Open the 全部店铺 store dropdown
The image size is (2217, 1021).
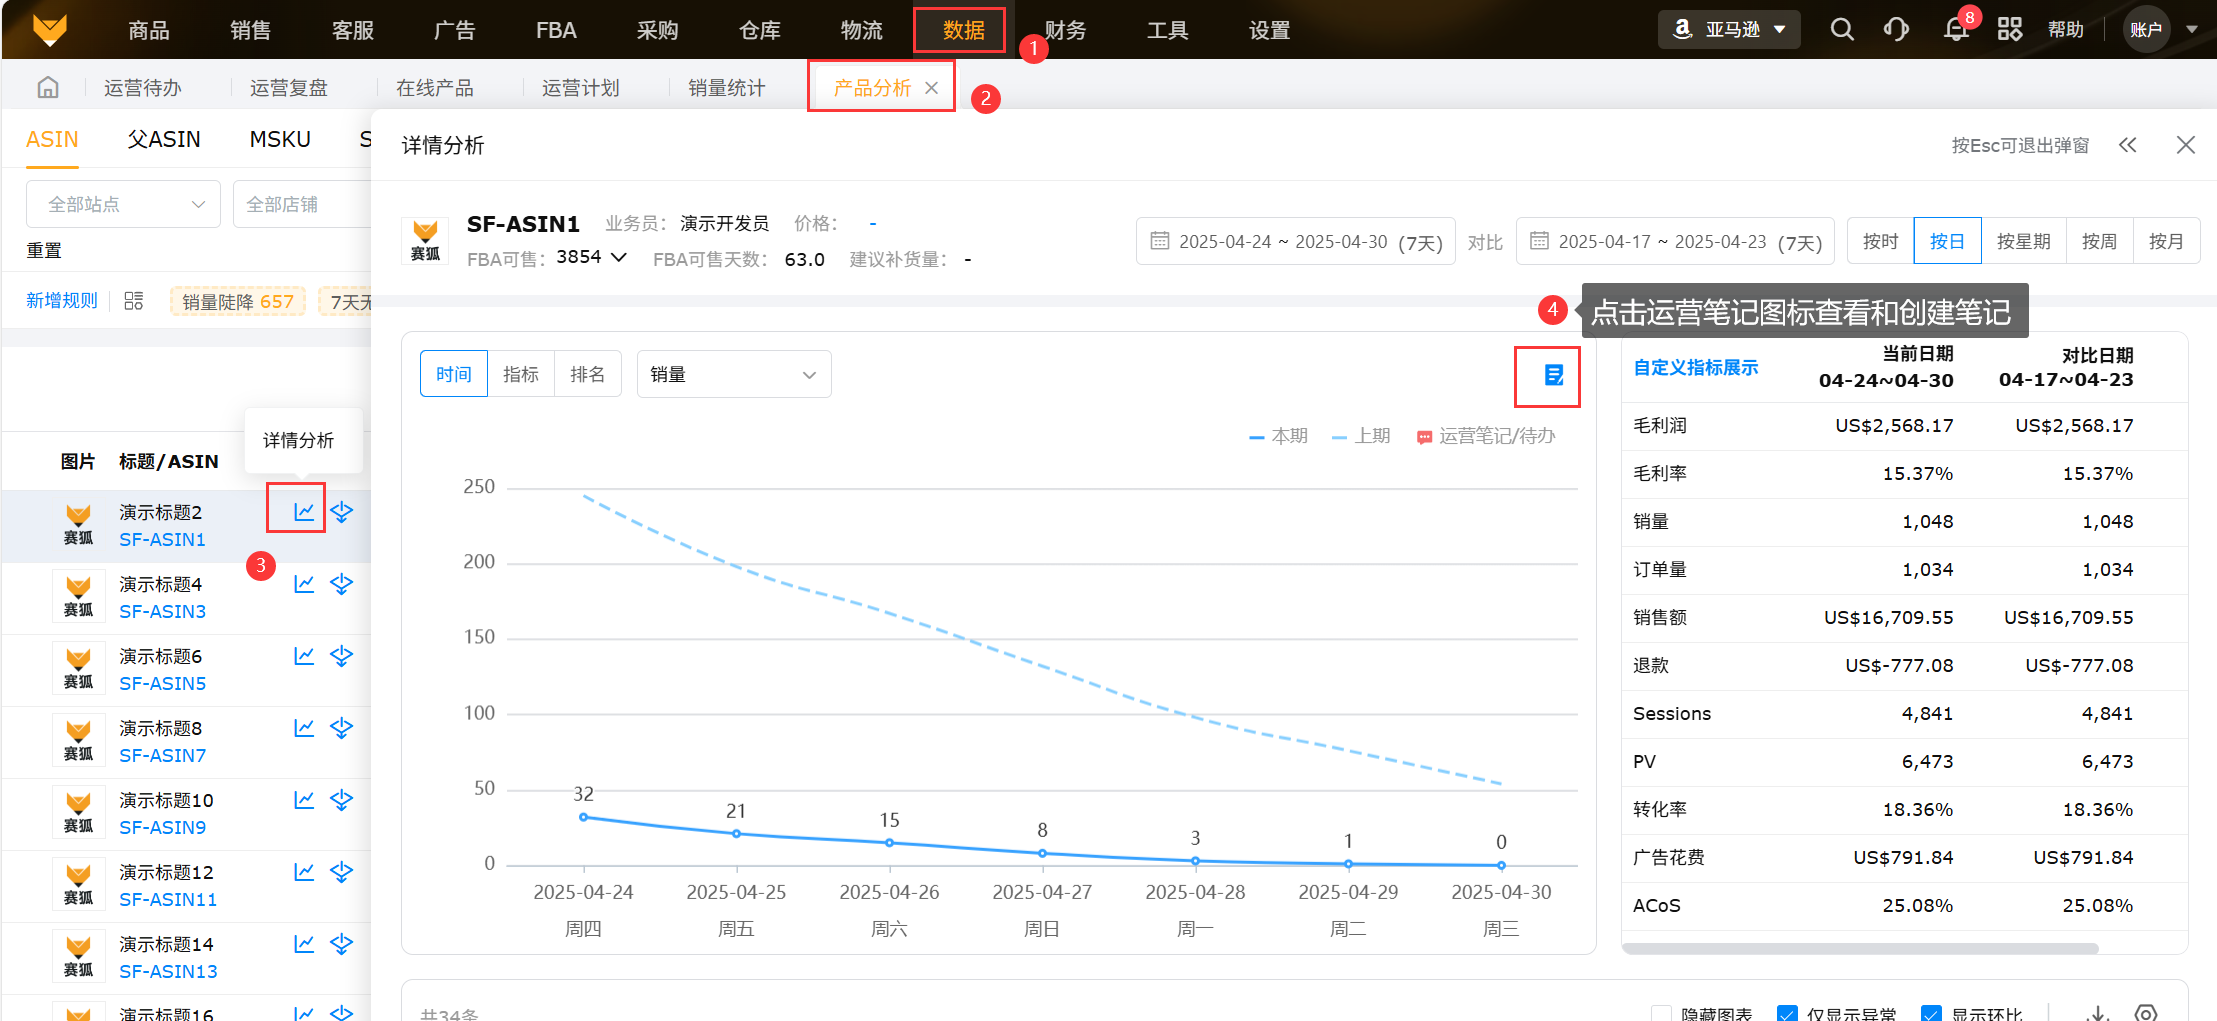coord(302,204)
